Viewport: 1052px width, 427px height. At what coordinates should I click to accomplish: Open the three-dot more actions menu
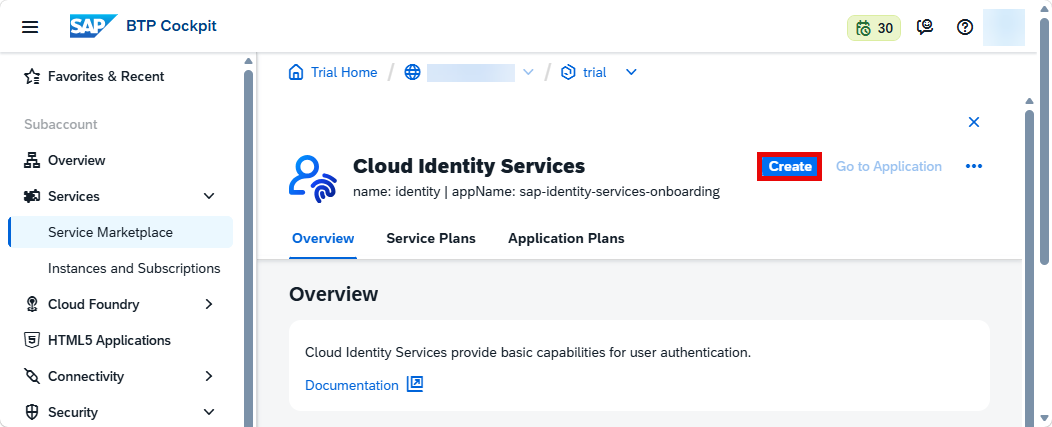pos(974,167)
